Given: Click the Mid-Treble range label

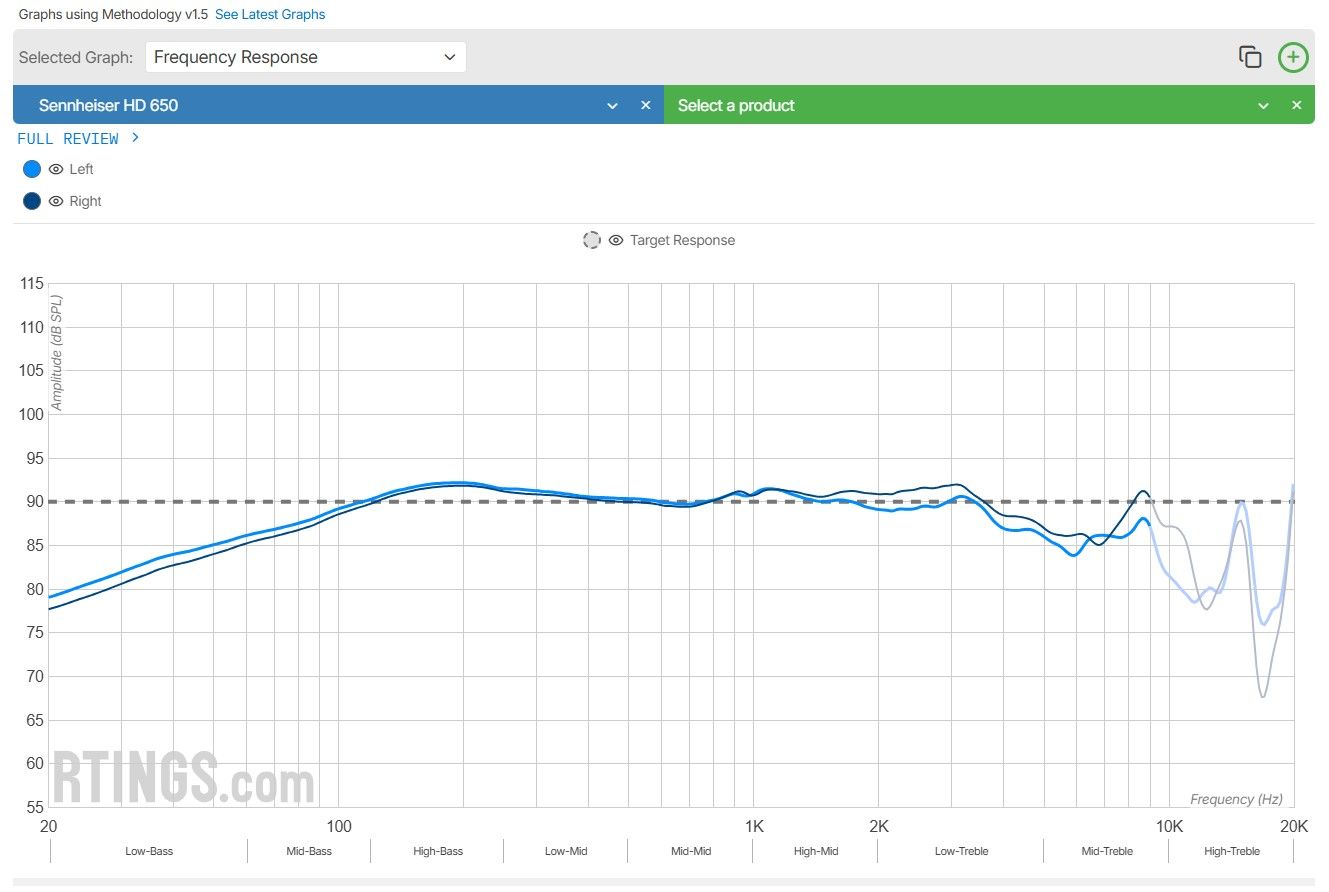Looking at the screenshot, I should point(1106,851).
